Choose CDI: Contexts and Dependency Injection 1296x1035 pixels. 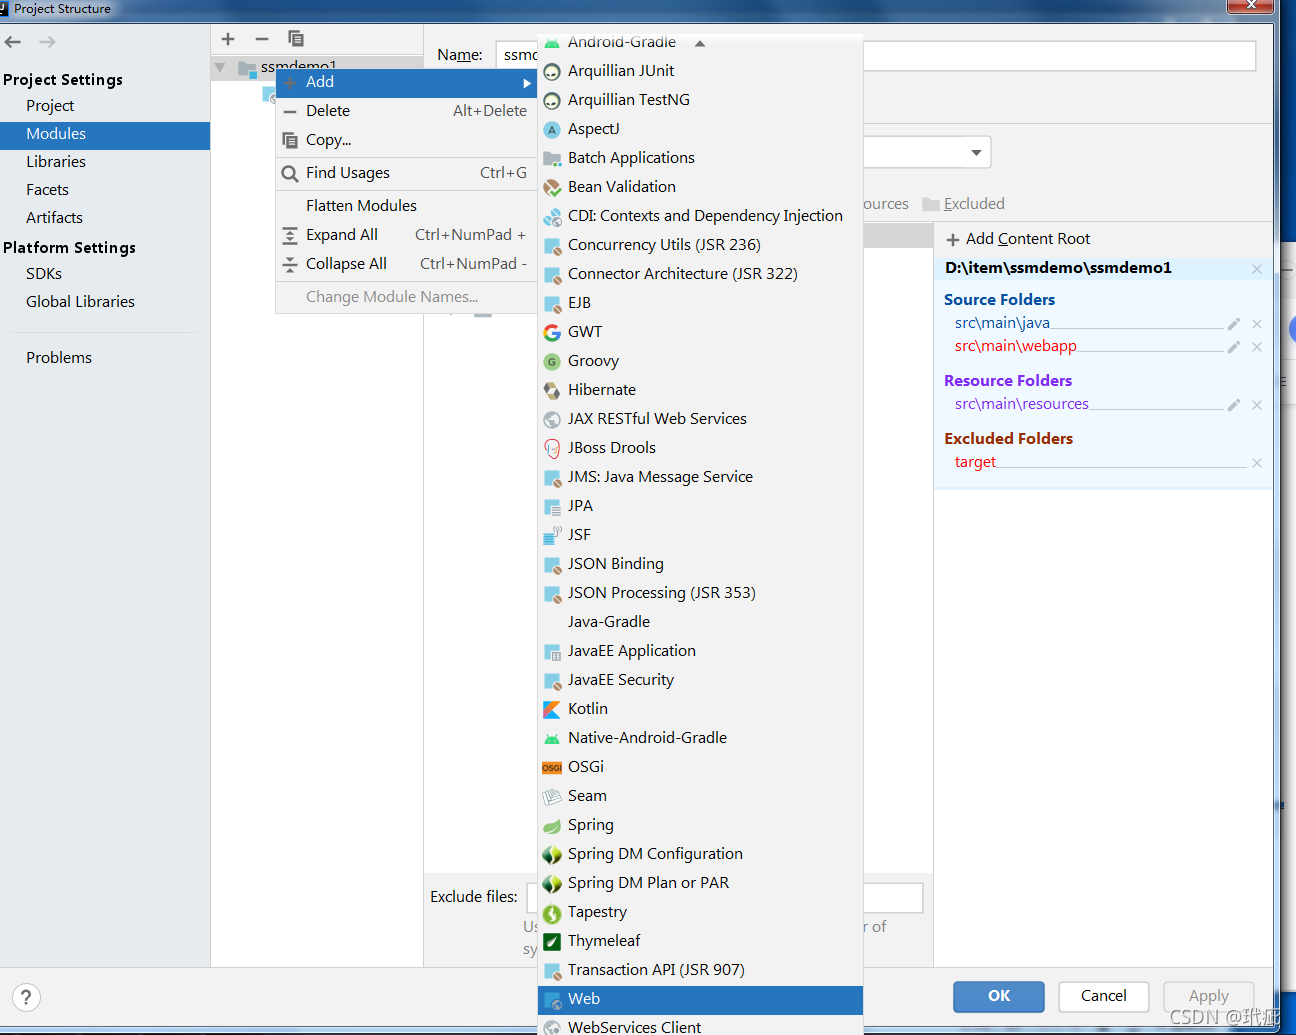[700, 216]
